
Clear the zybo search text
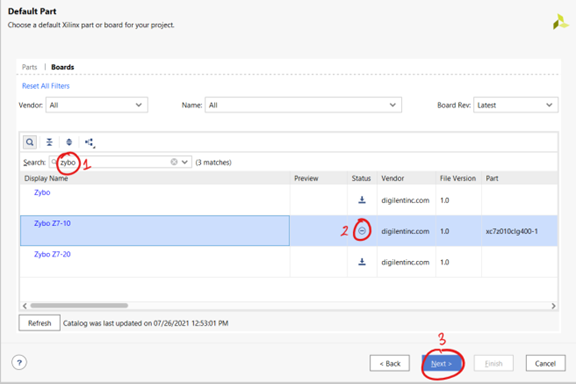(174, 162)
